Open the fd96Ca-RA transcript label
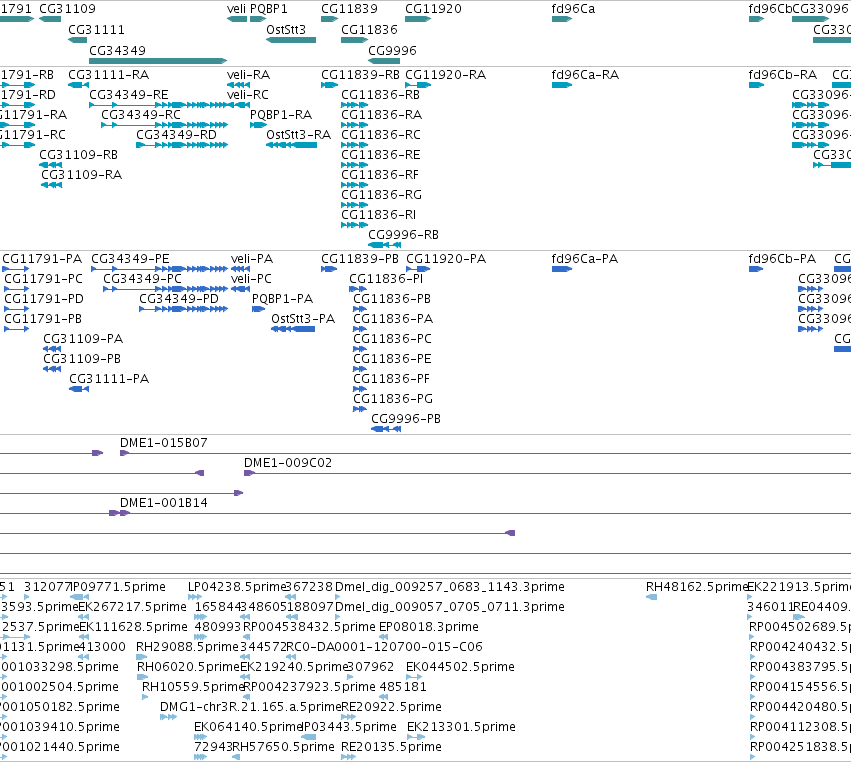 585,75
